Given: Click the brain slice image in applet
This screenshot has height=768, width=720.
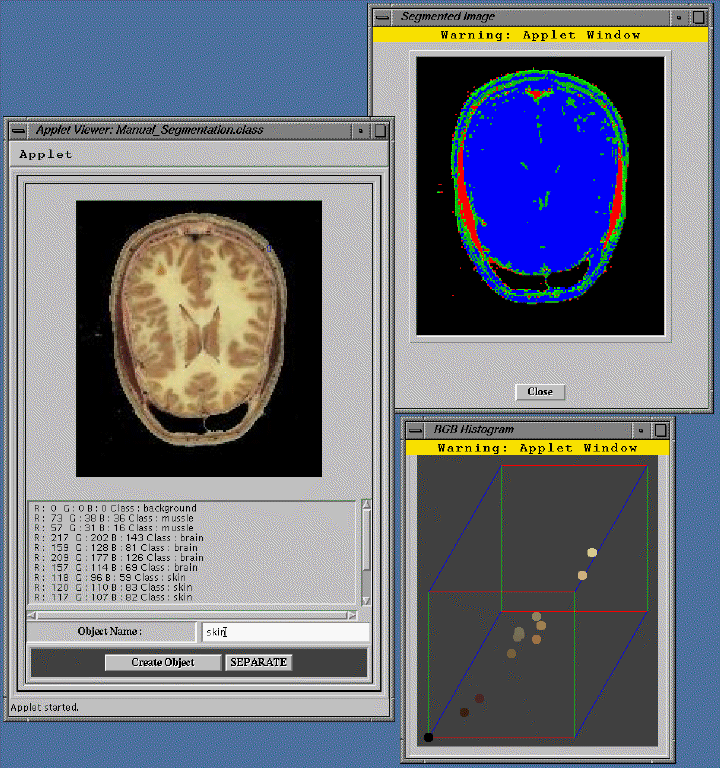Looking at the screenshot, I should [x=198, y=337].
